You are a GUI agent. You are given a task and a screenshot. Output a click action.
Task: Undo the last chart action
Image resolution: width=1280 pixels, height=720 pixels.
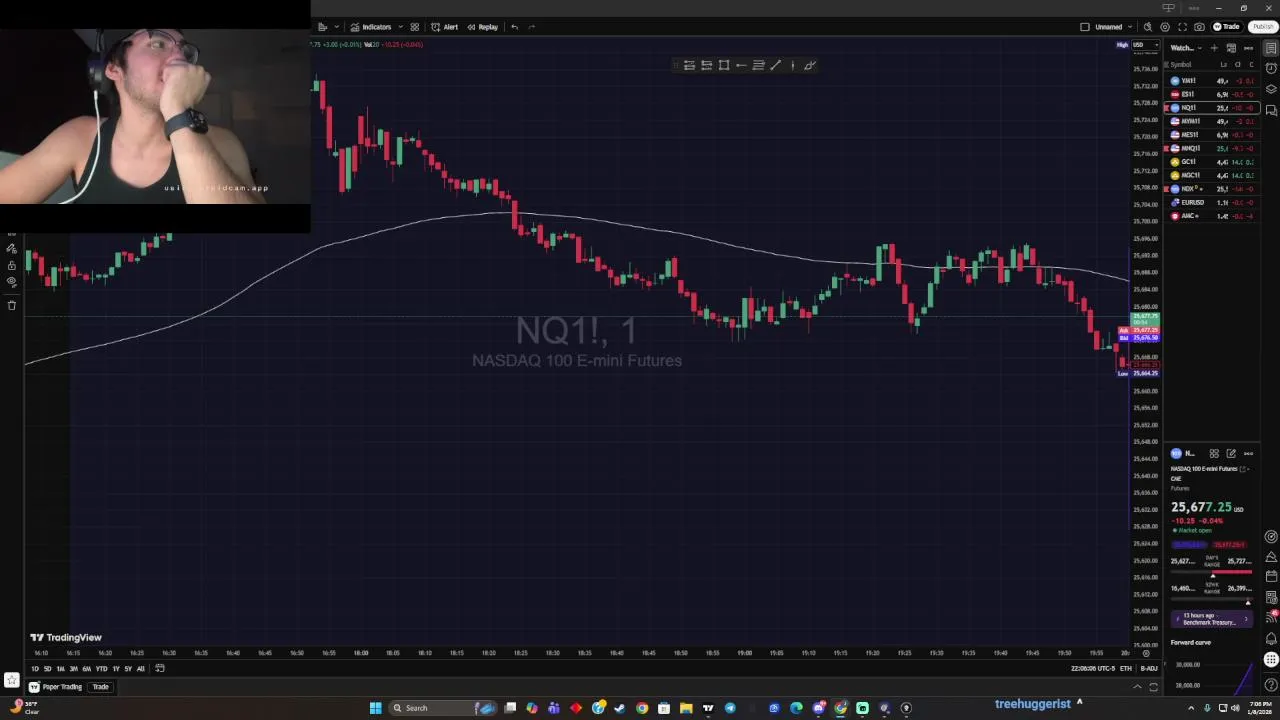click(x=514, y=27)
